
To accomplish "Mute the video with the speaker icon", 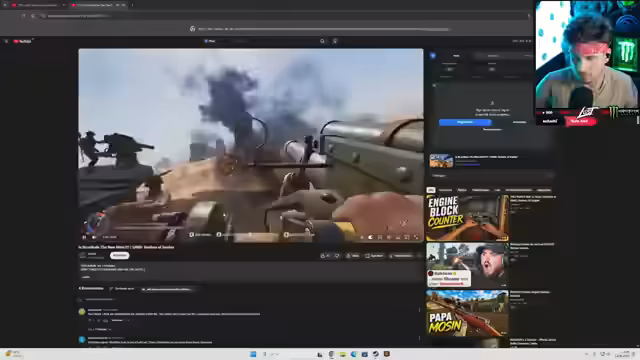I will point(94,237).
